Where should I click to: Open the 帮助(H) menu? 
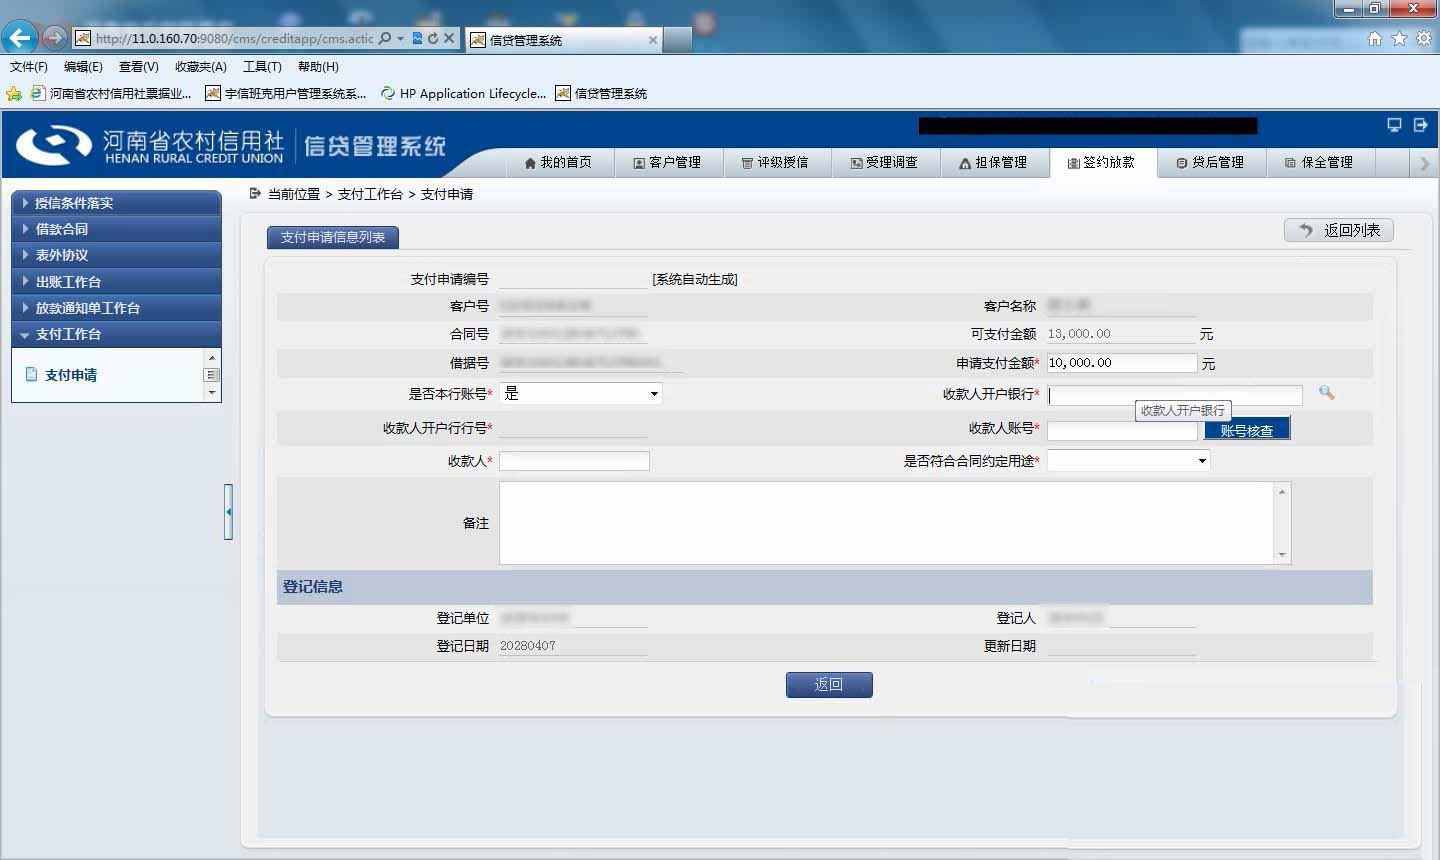point(318,67)
